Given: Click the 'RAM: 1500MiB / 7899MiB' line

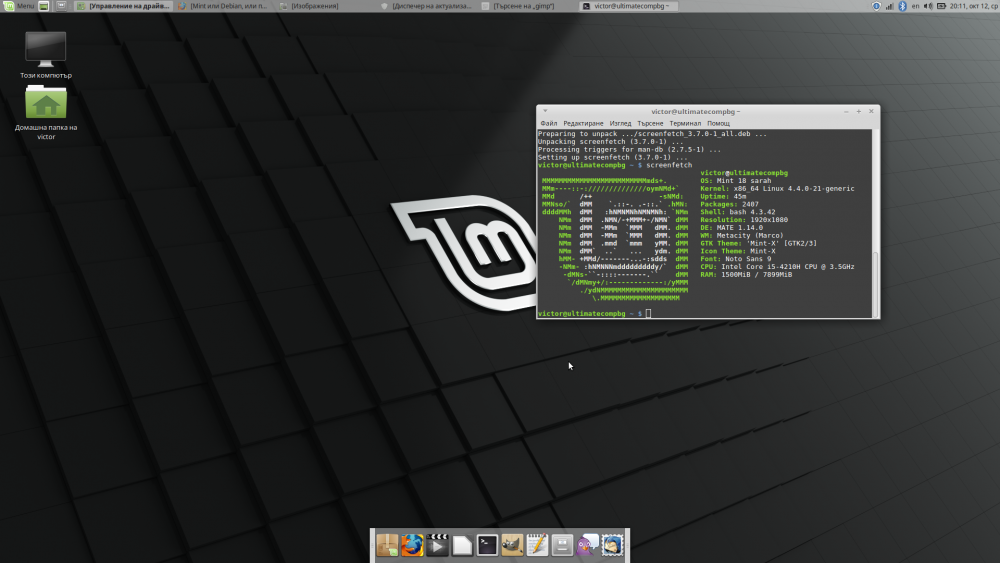Looking at the screenshot, I should point(746,274).
